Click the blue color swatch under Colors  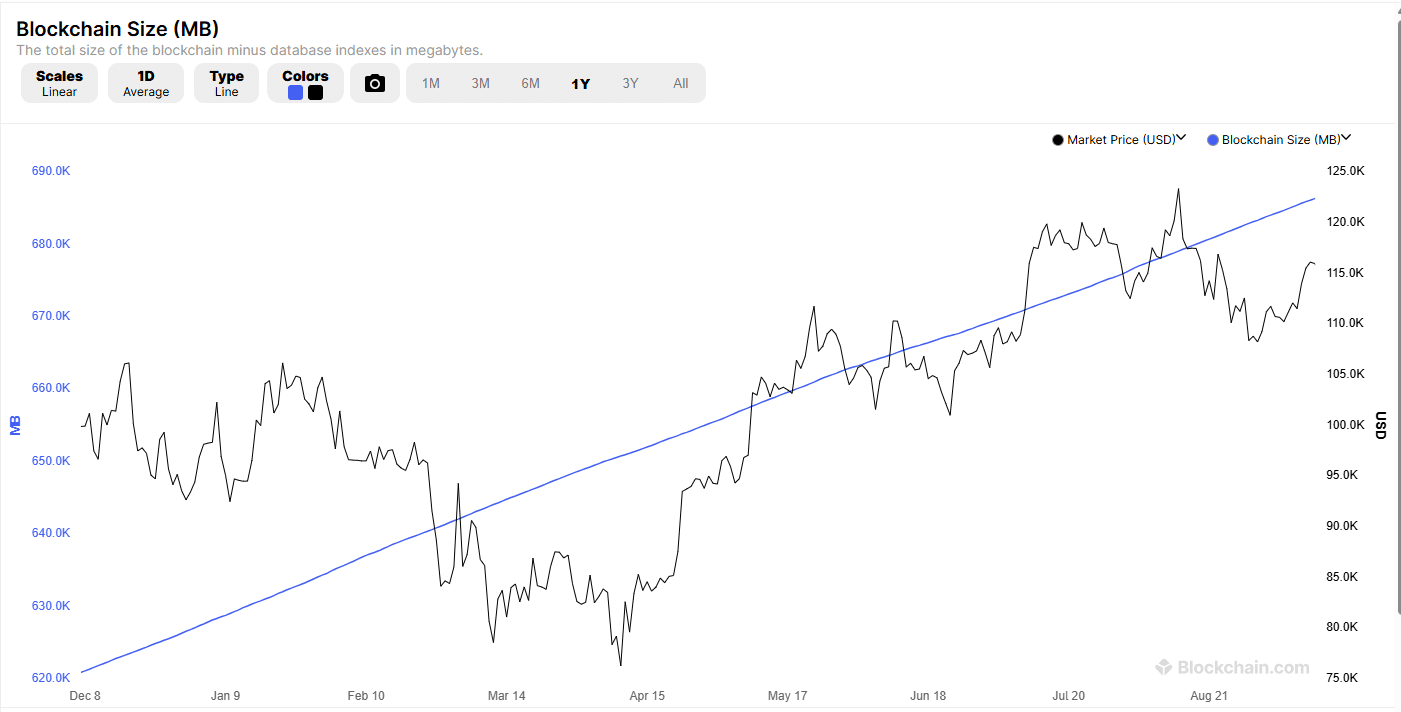[295, 92]
